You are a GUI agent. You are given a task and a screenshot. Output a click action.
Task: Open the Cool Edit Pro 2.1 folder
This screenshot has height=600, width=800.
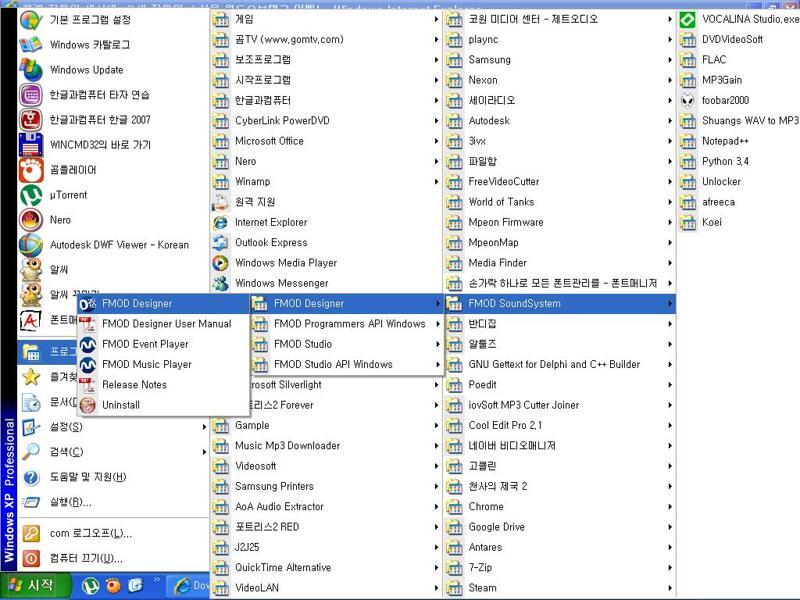click(x=560, y=426)
